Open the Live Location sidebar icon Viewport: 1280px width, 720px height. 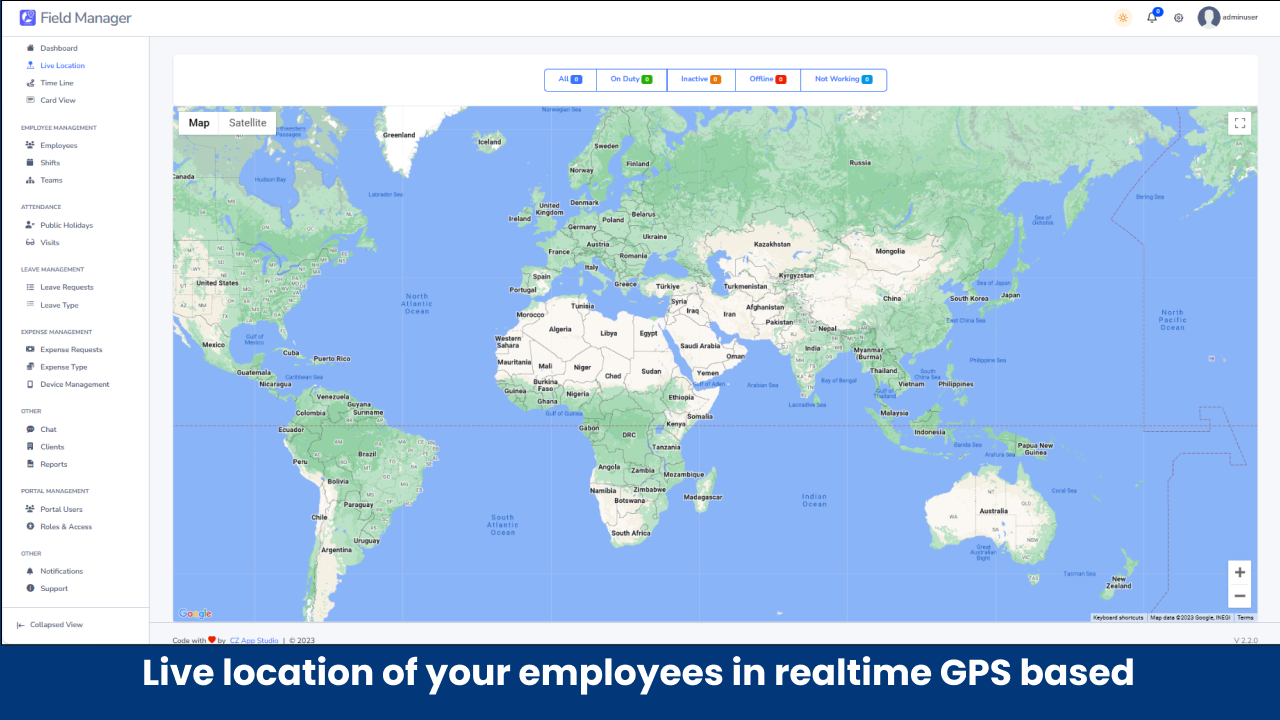(31, 65)
